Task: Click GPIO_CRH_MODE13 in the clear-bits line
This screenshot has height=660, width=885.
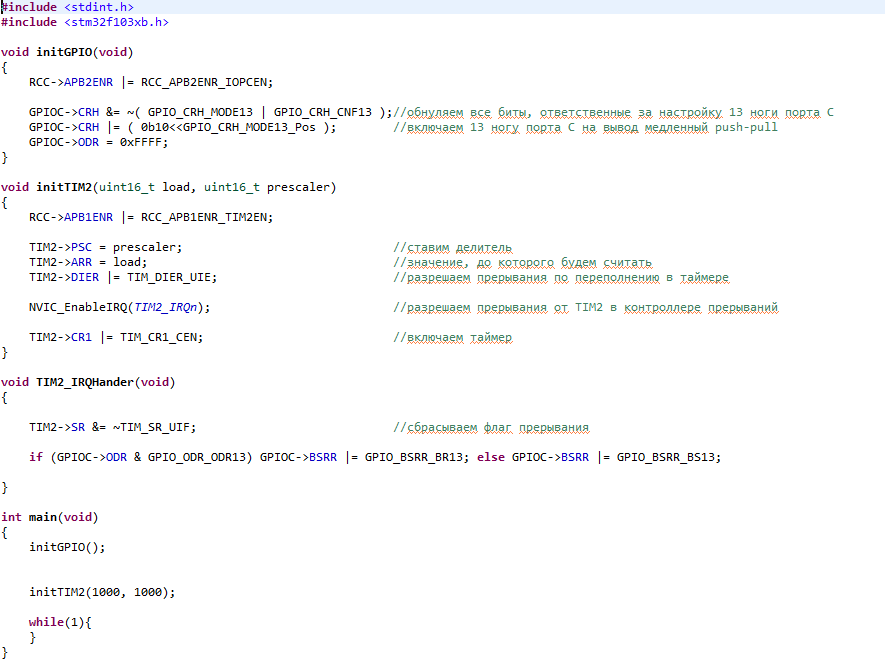Action: 200,112
